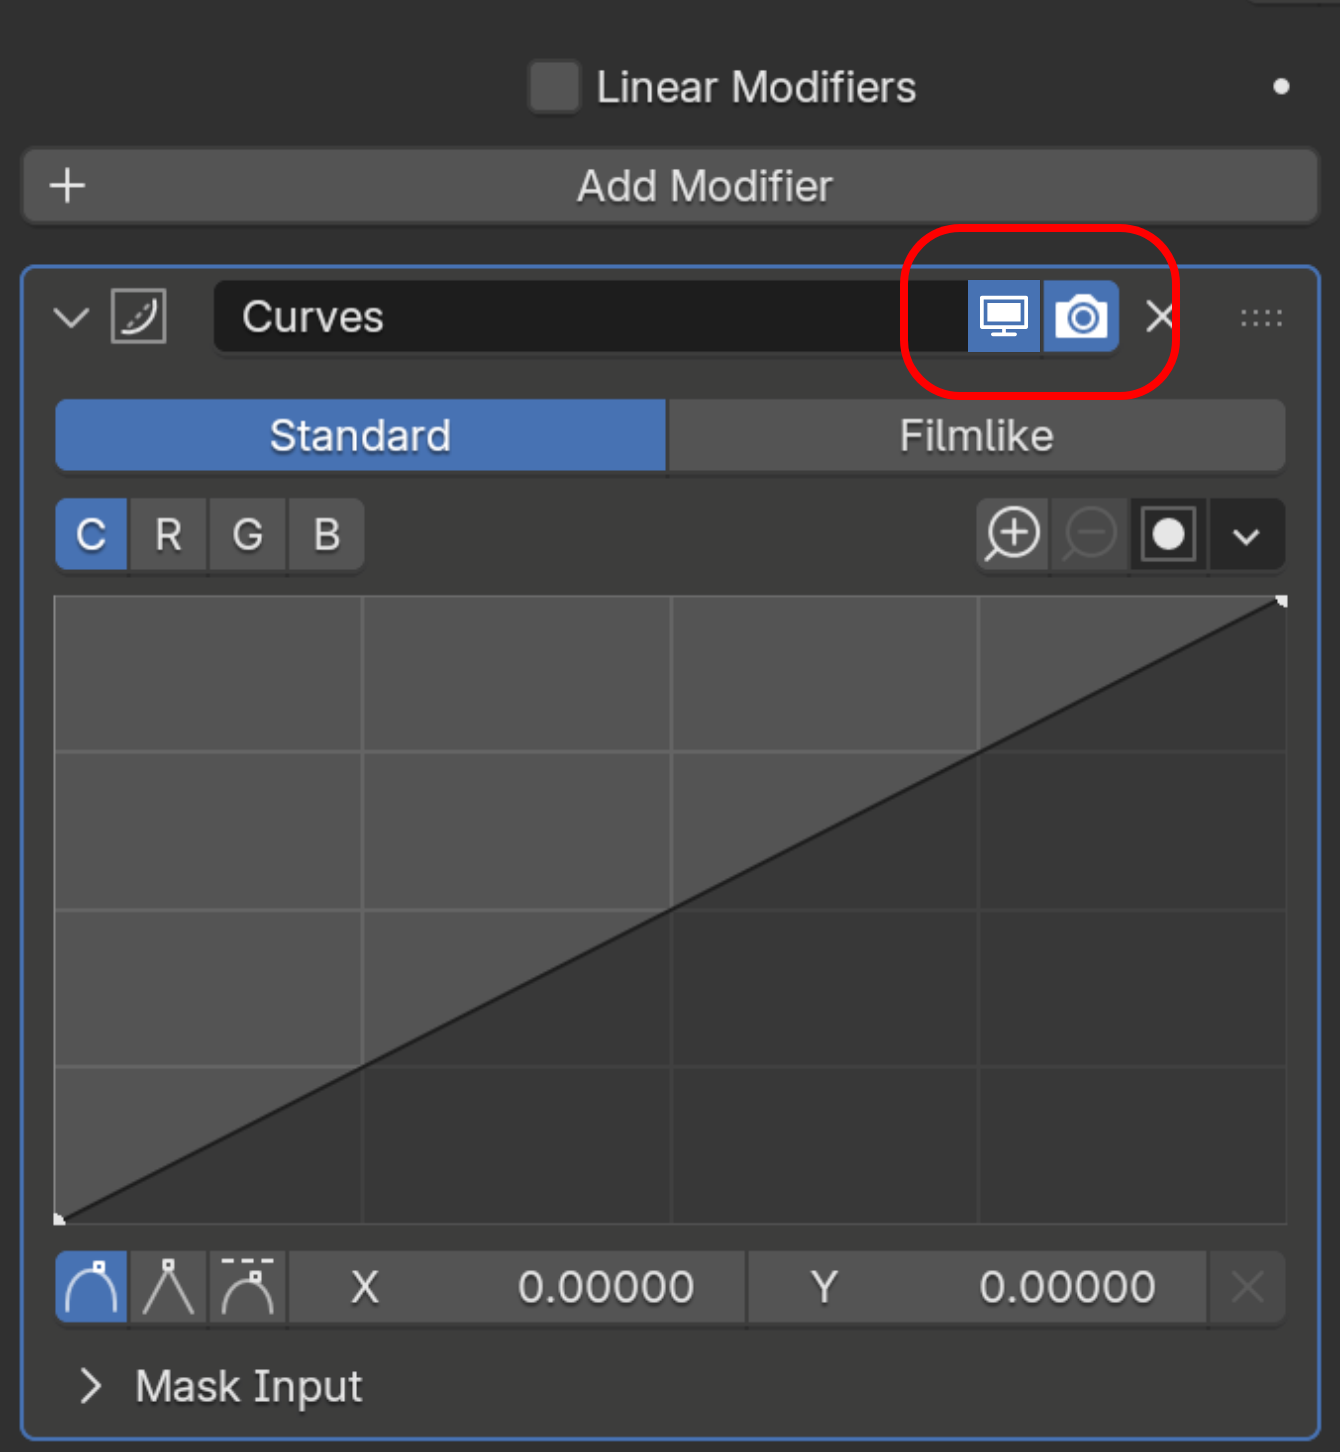The image size is (1340, 1452).
Task: Toggle modifier during render camera icon
Action: (1081, 317)
